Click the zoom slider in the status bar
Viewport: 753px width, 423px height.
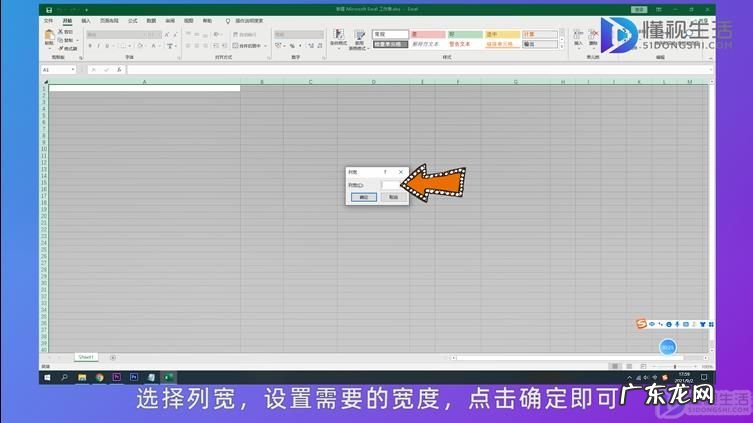674,366
